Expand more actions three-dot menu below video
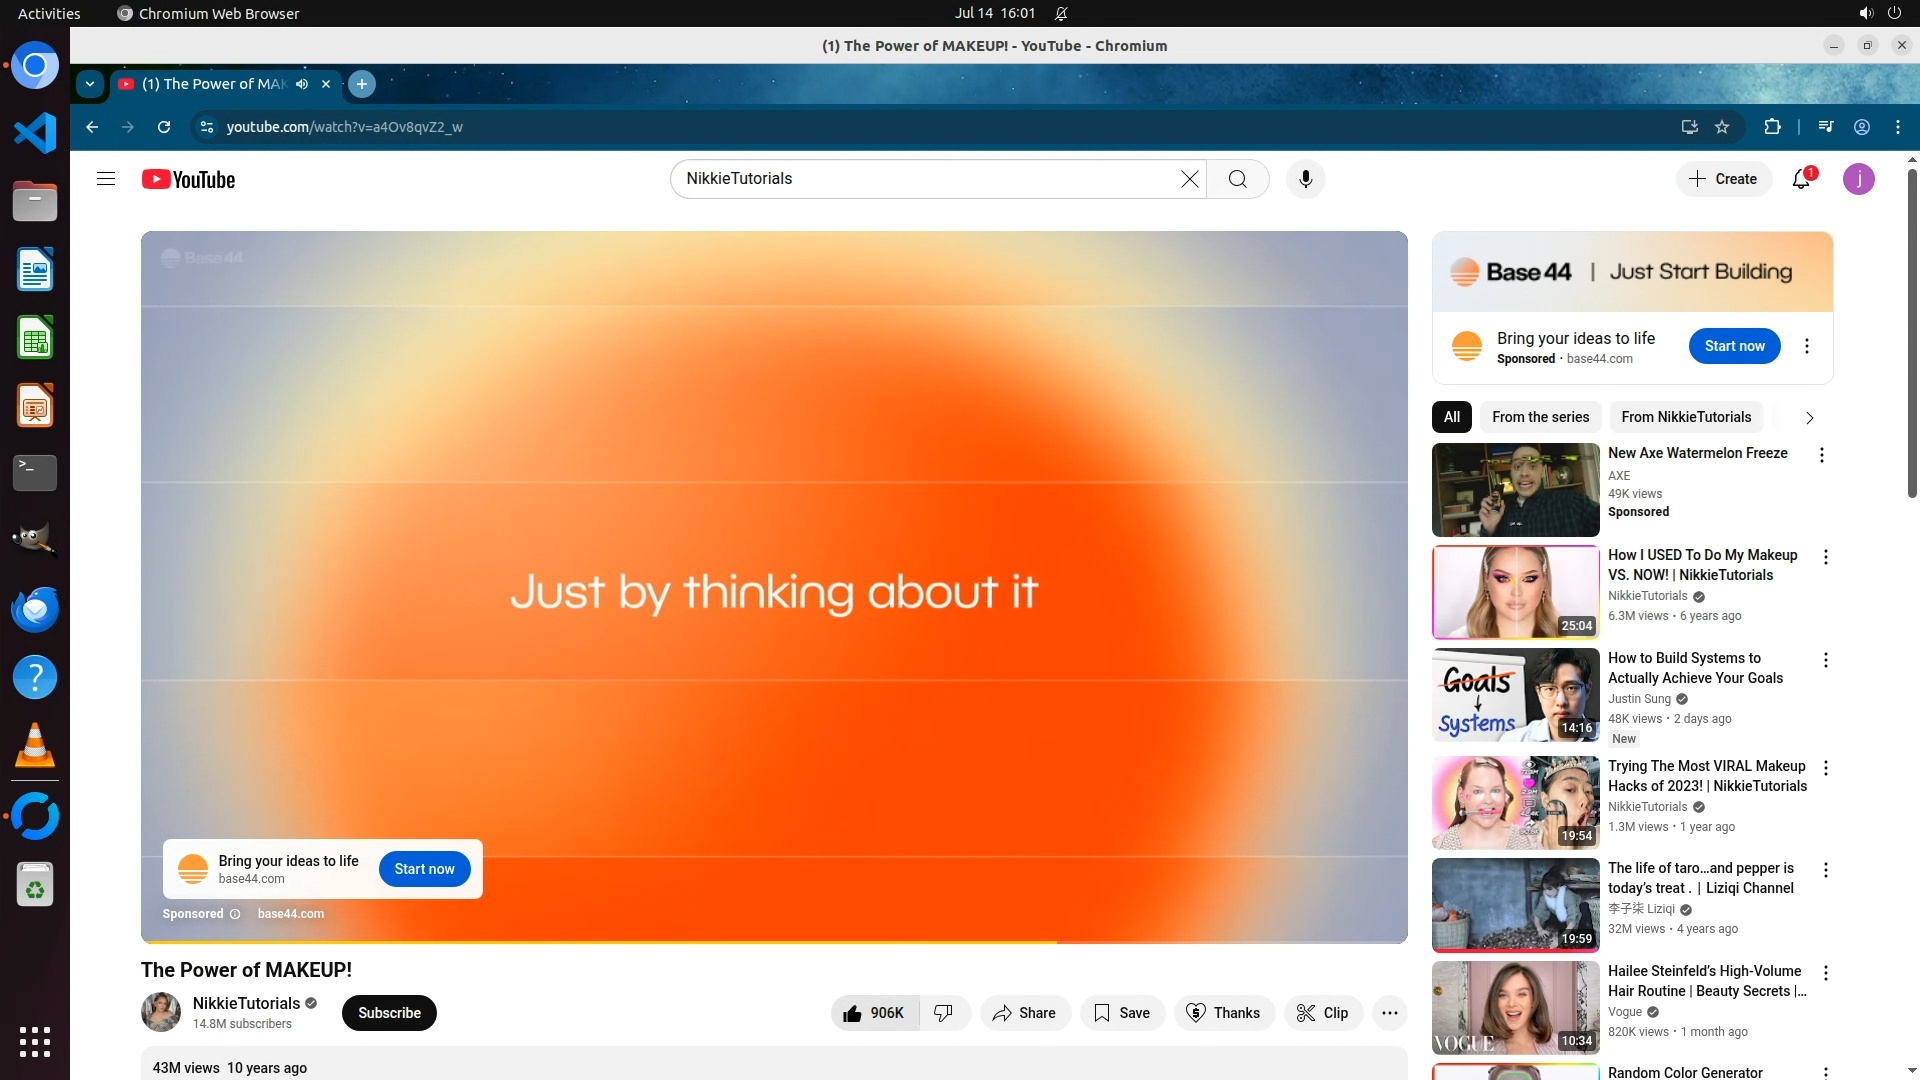Screen dimensions: 1920x1080 pos(1389,1013)
